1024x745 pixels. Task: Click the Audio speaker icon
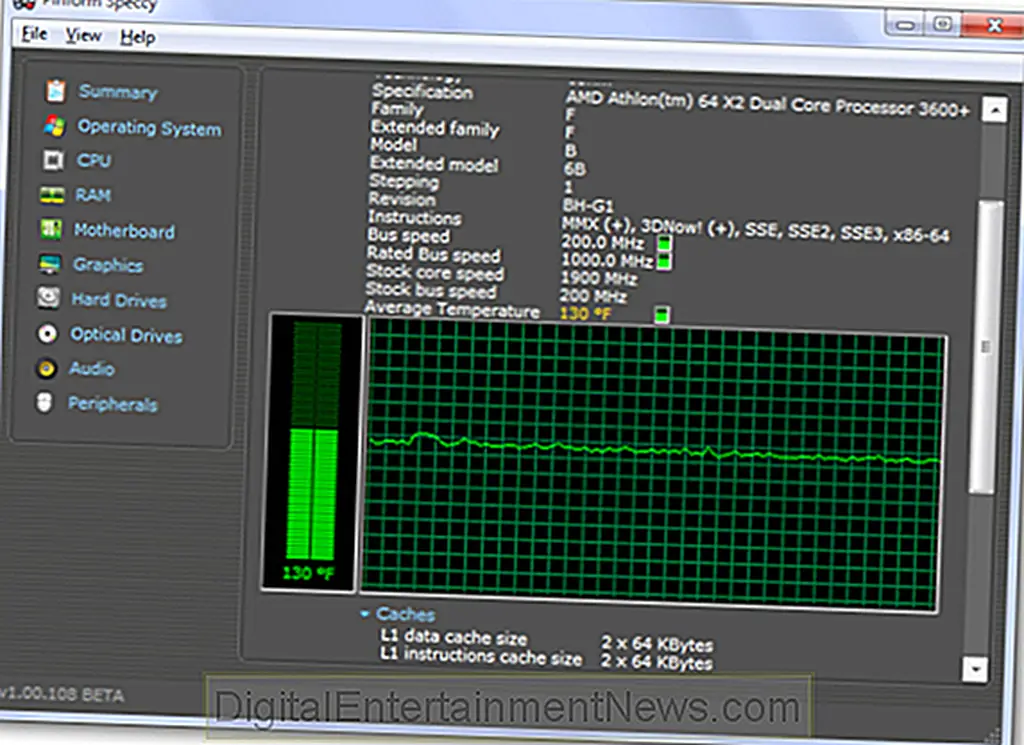coord(46,369)
